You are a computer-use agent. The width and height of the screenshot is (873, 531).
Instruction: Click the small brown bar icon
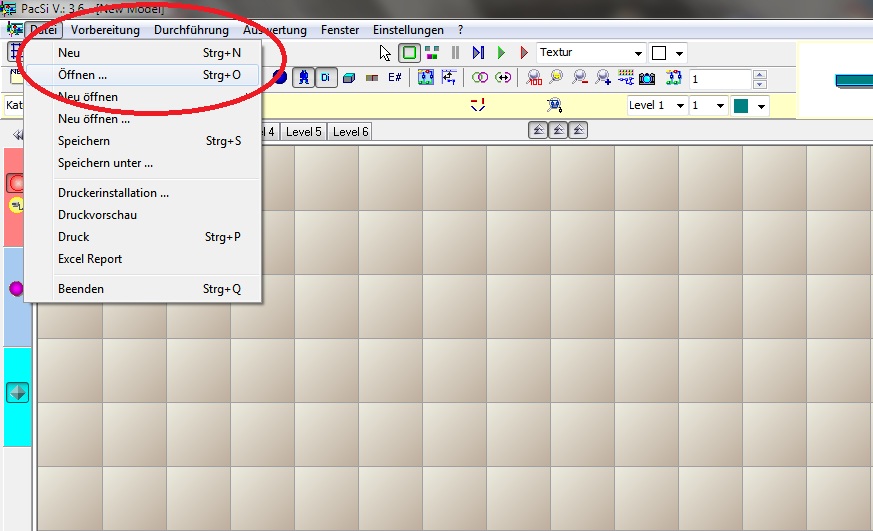[x=372, y=78]
